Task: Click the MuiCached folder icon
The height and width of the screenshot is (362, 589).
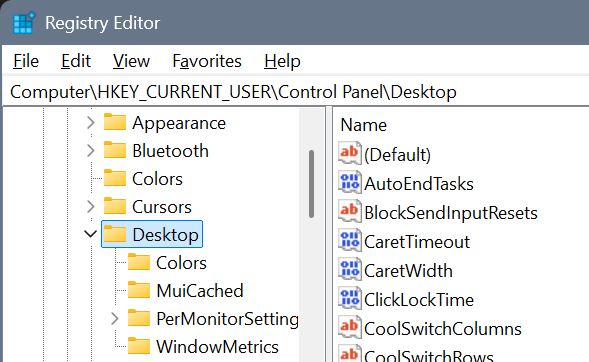Action: pyautogui.click(x=139, y=290)
